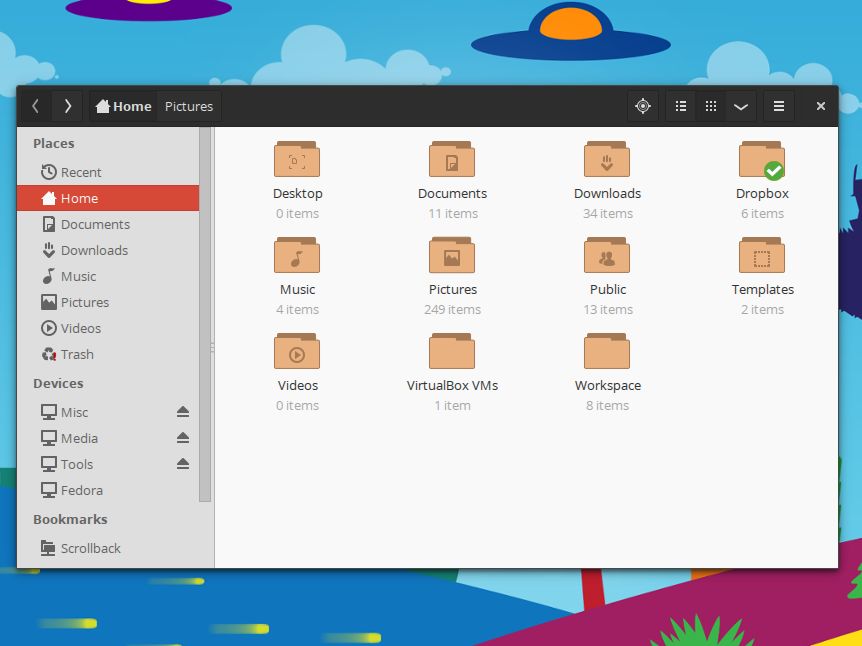This screenshot has width=862, height=646.
Task: Click the "Workspace" folder name label
Action: 608,386
